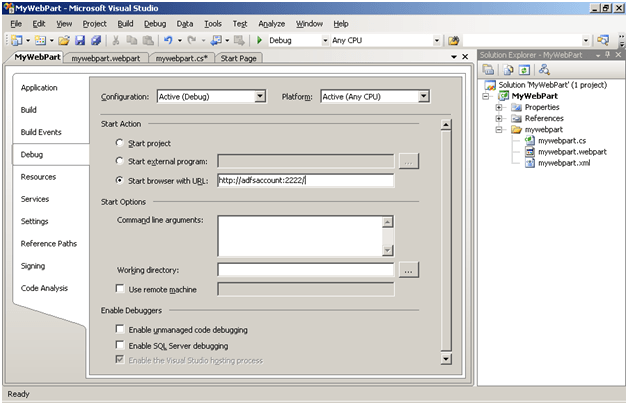Click the Save icon in the toolbar

(x=81, y=41)
